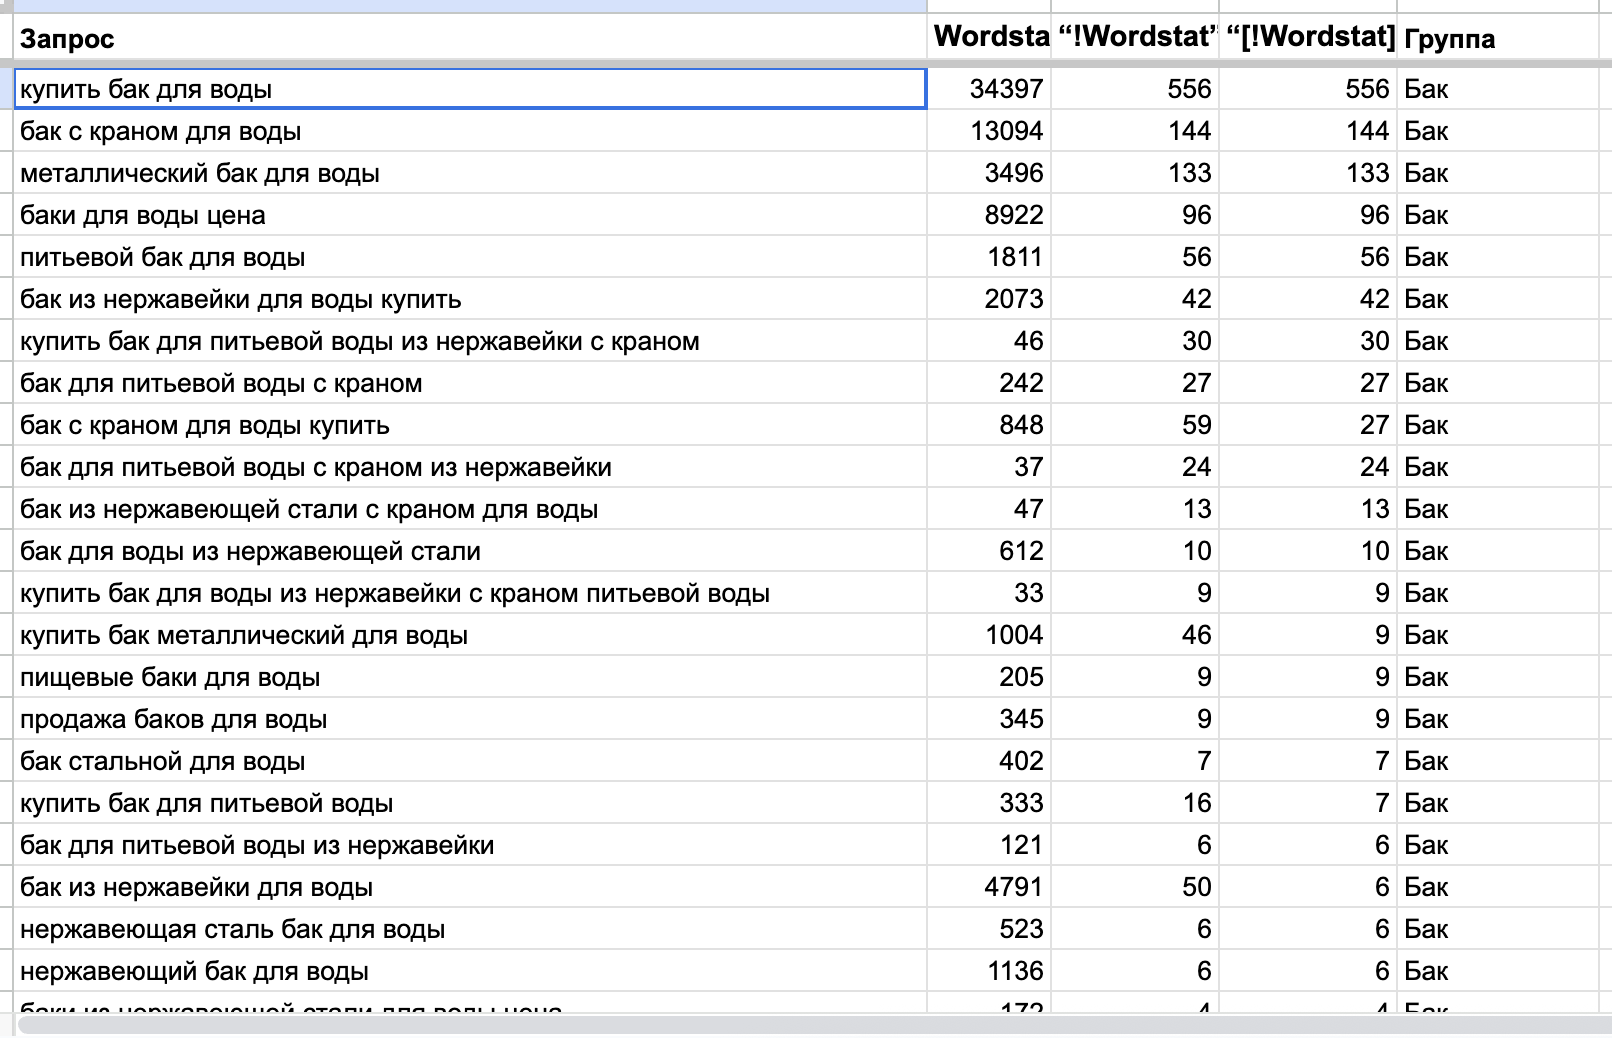This screenshot has width=1612, height=1038.
Task: Click cell 'баки для воды цена'
Action: [x=471, y=215]
